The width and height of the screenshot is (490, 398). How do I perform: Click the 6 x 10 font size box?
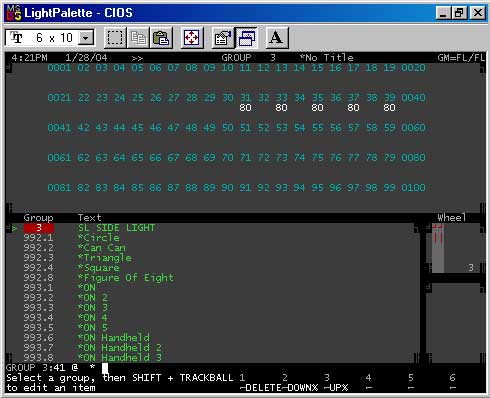point(50,38)
